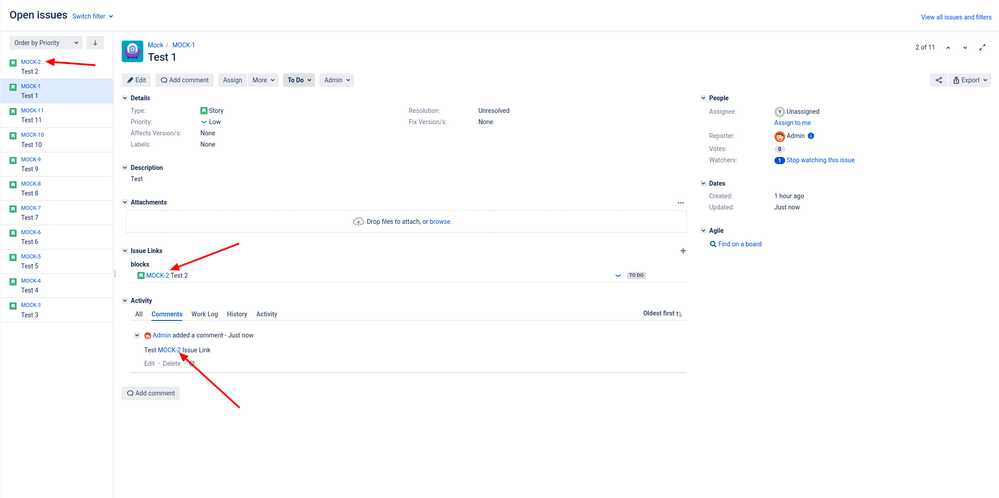Expand issue to full screen view
The height and width of the screenshot is (498, 999).
pyautogui.click(x=982, y=48)
